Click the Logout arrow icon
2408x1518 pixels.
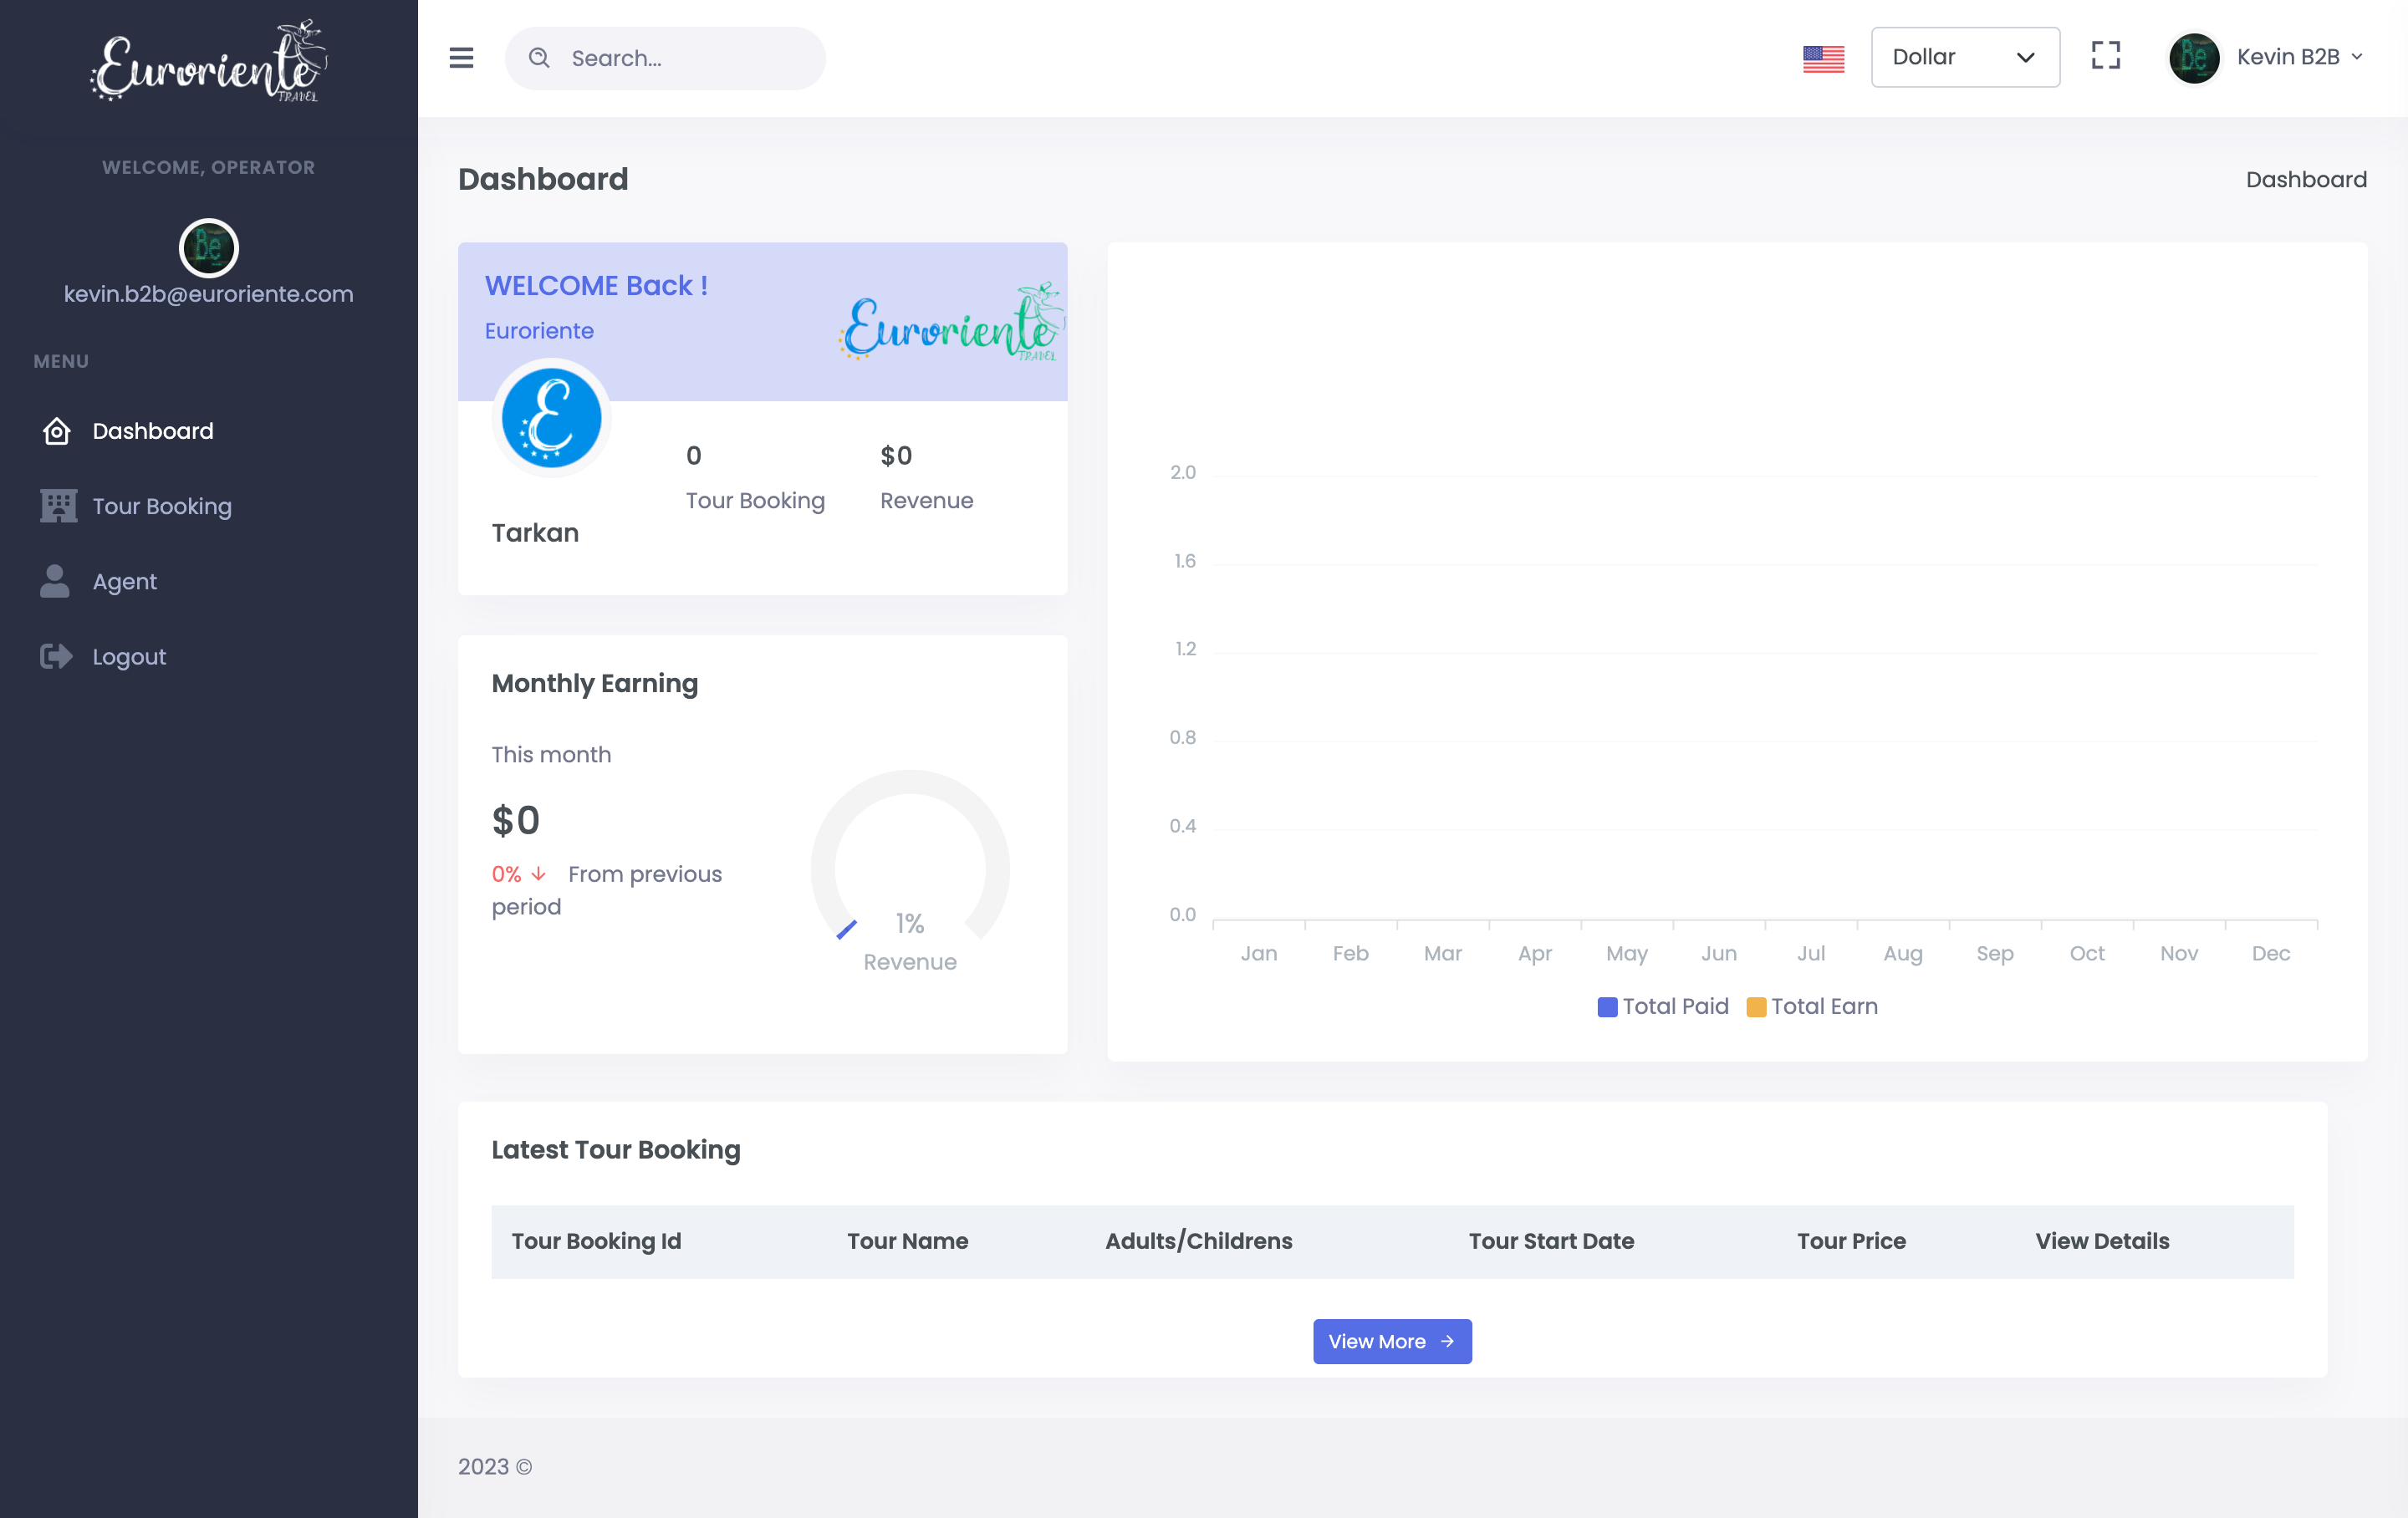(x=56, y=656)
